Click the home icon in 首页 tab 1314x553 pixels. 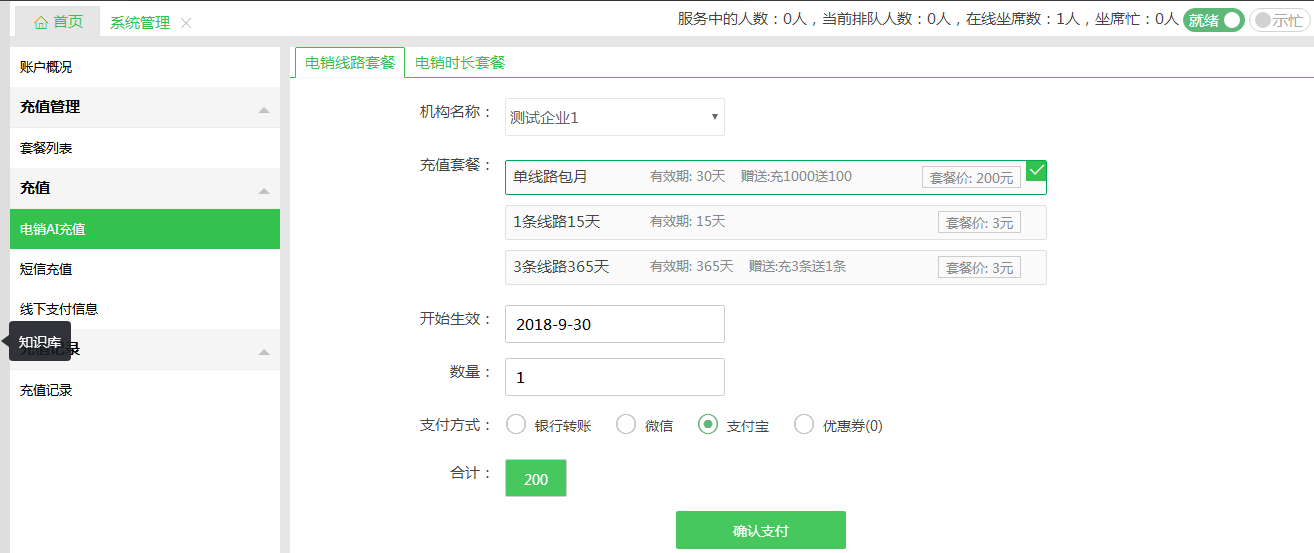coord(41,22)
